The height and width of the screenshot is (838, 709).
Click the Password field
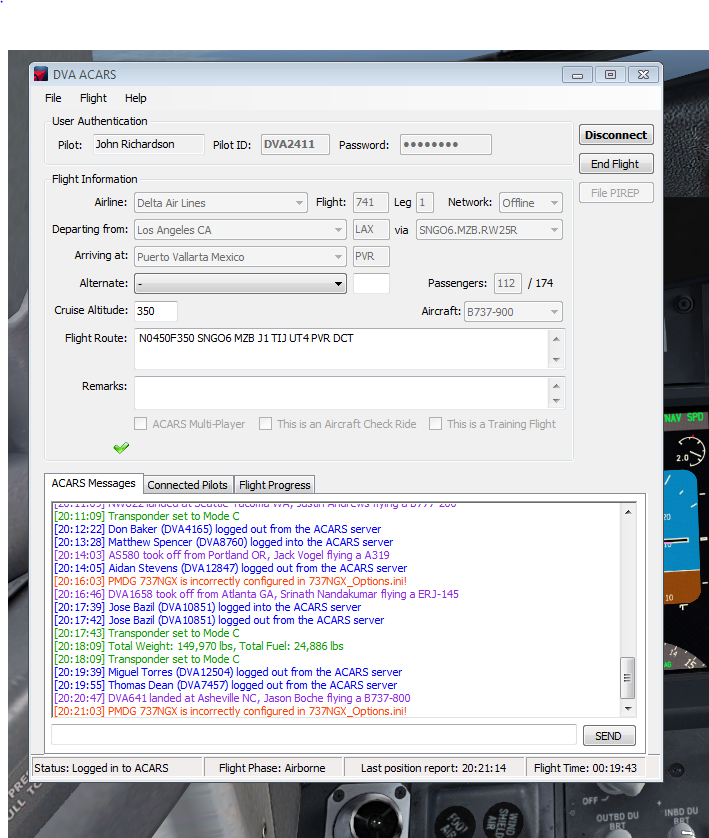[x=446, y=144]
